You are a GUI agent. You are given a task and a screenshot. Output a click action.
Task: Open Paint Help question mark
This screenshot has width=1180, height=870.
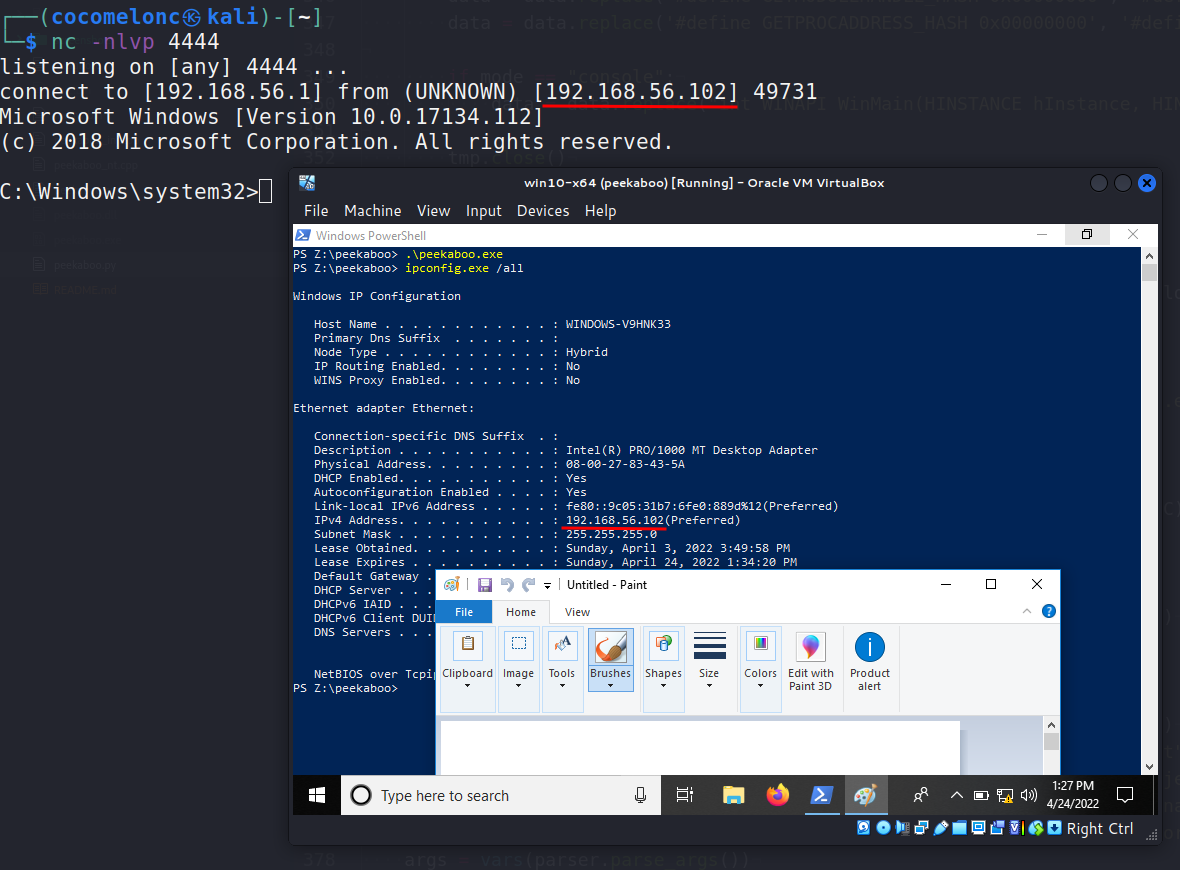[1048, 611]
